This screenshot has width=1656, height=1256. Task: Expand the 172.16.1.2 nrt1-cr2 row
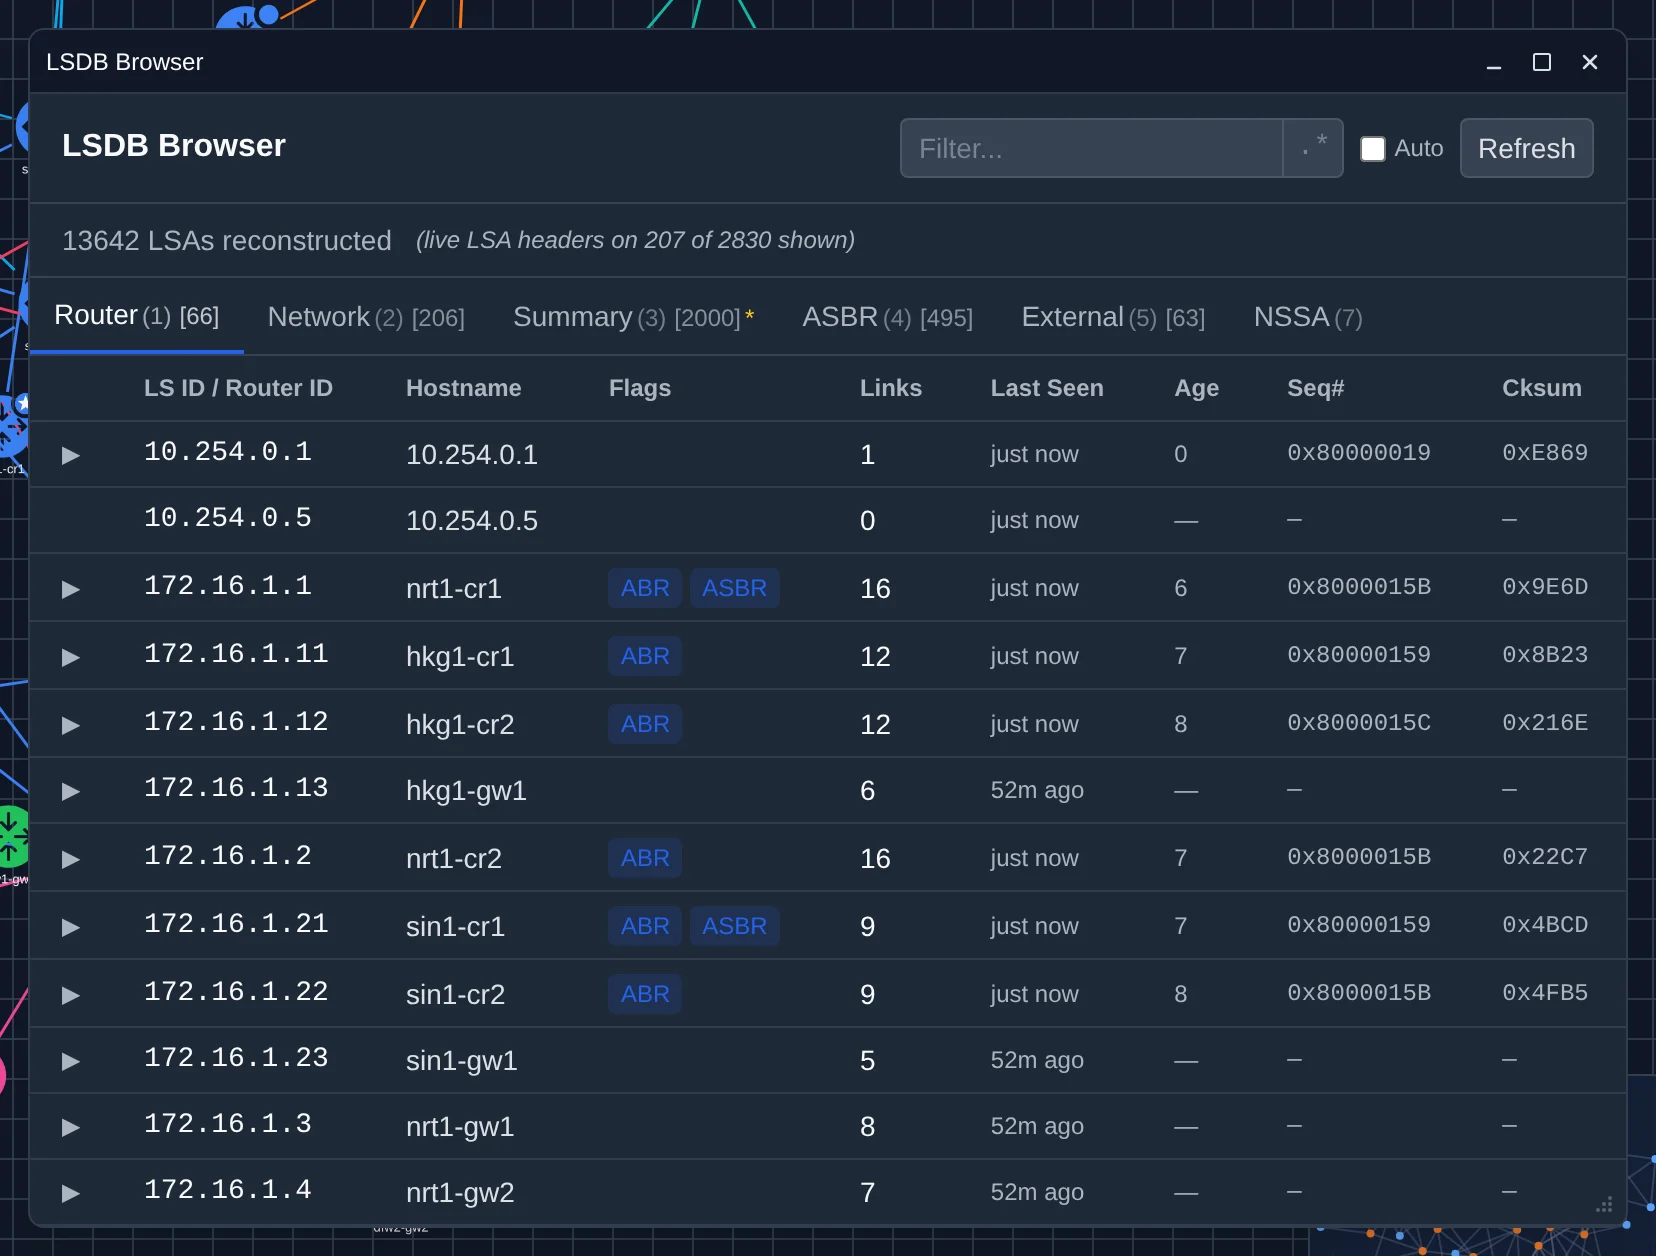70,859
